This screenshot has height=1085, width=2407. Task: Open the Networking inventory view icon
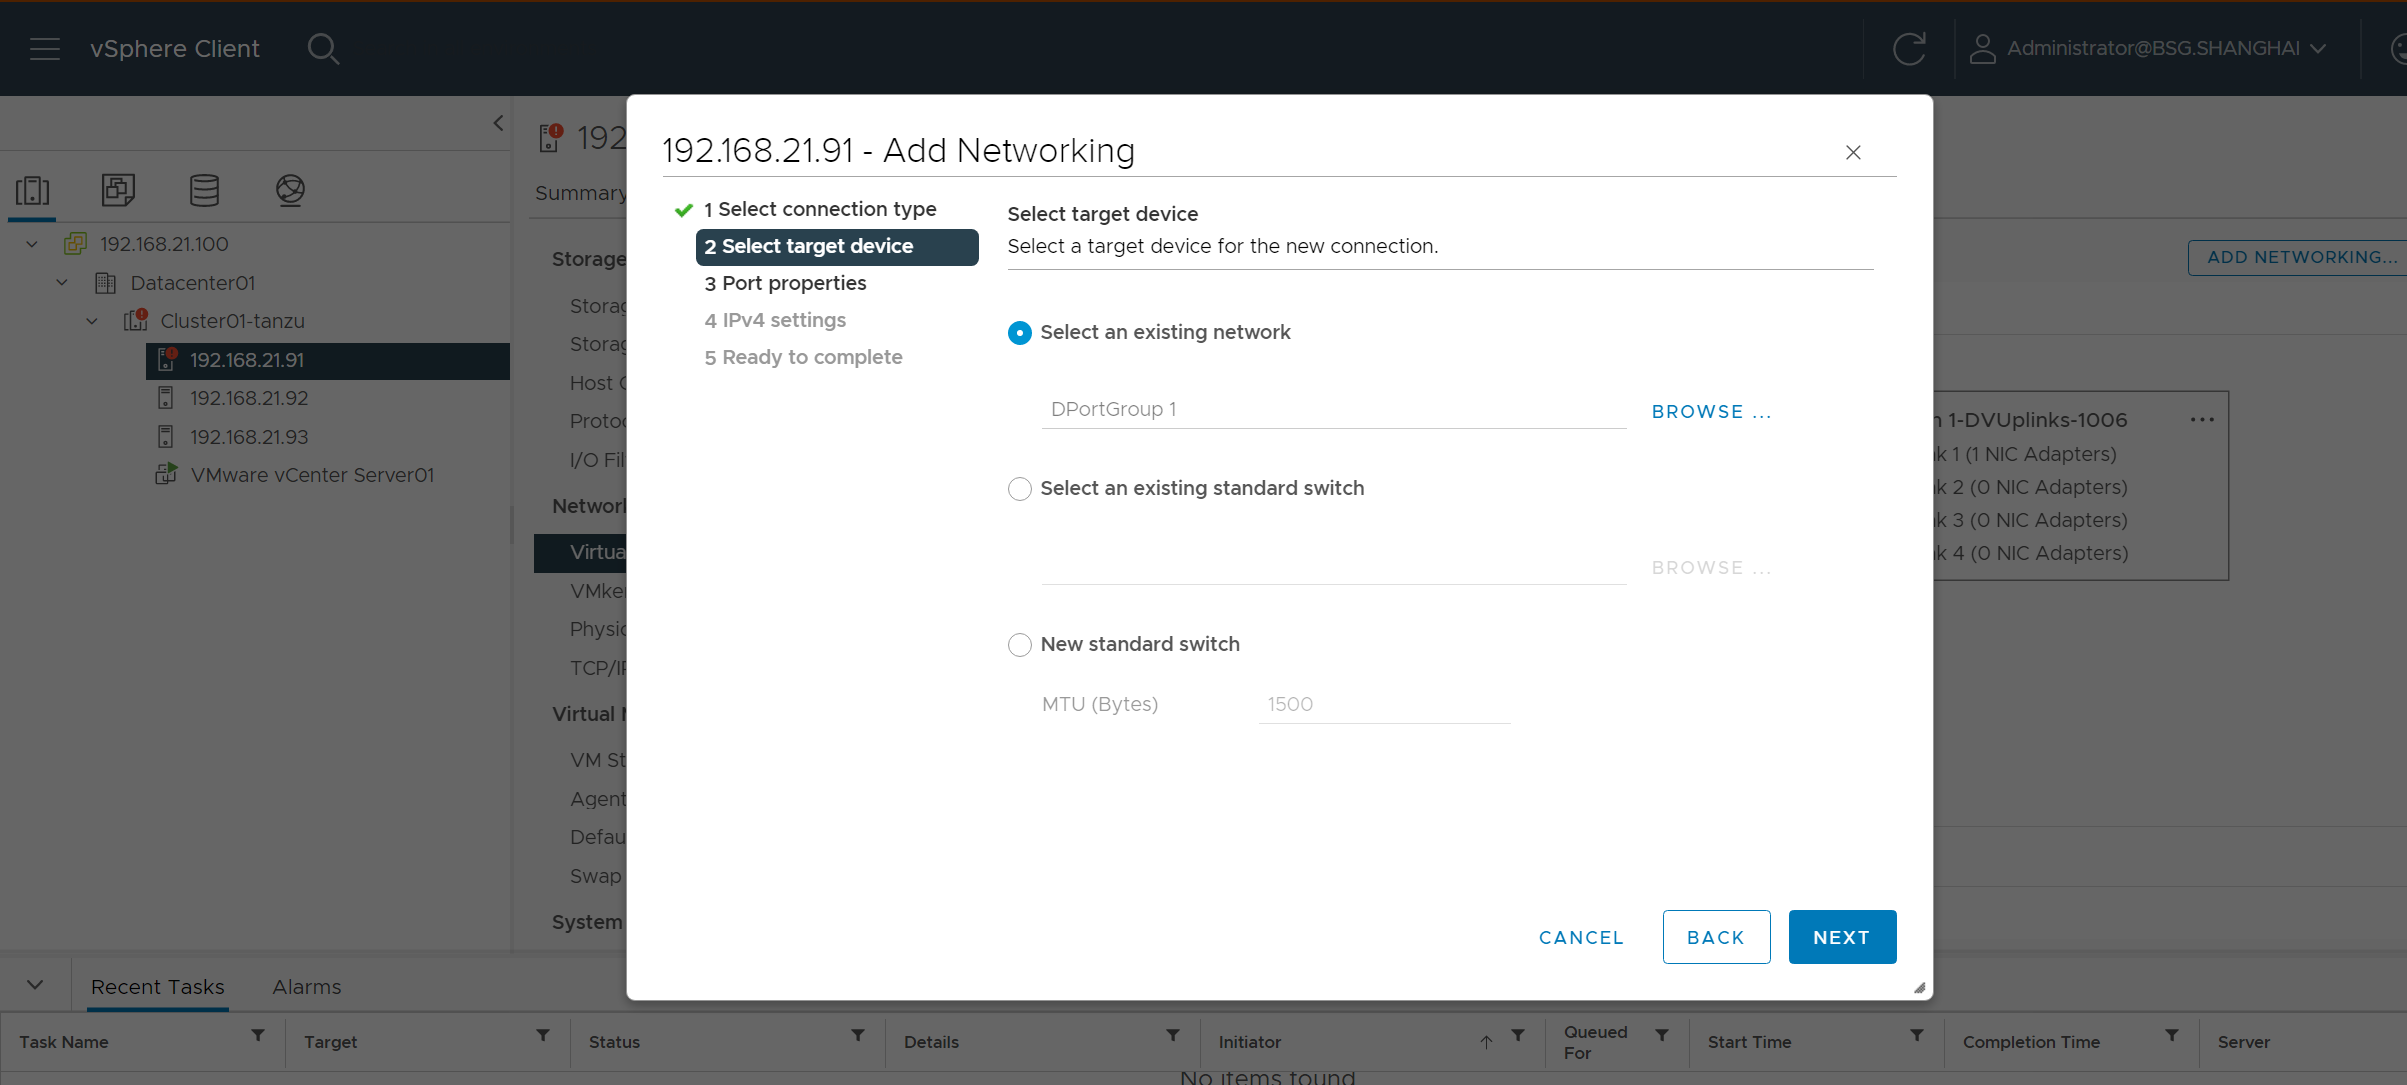290,189
